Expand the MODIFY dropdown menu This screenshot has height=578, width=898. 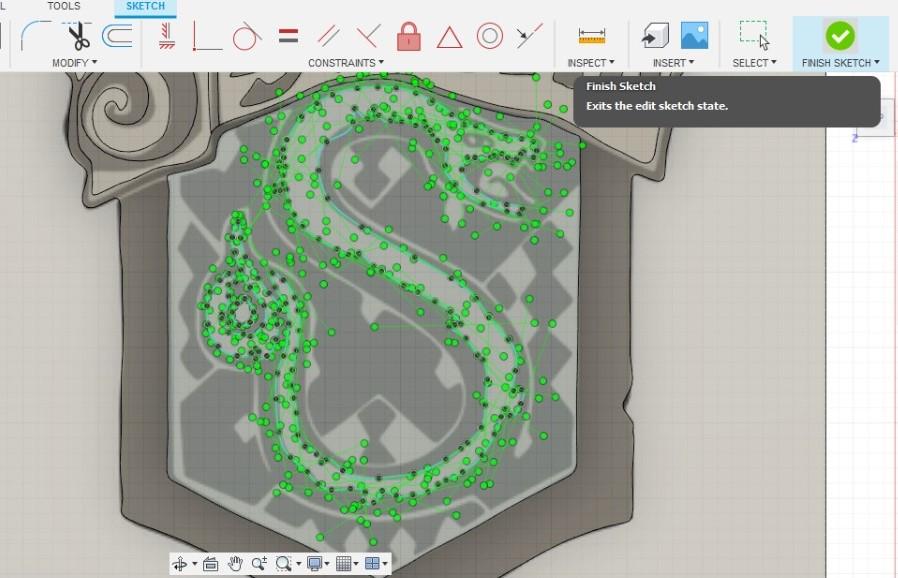tap(74, 63)
